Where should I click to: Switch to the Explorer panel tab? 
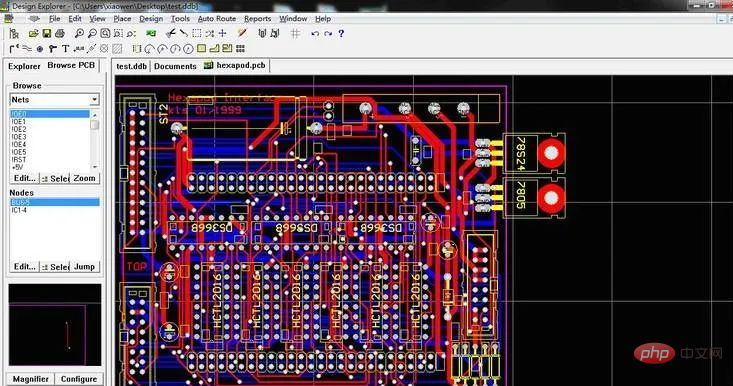24,66
